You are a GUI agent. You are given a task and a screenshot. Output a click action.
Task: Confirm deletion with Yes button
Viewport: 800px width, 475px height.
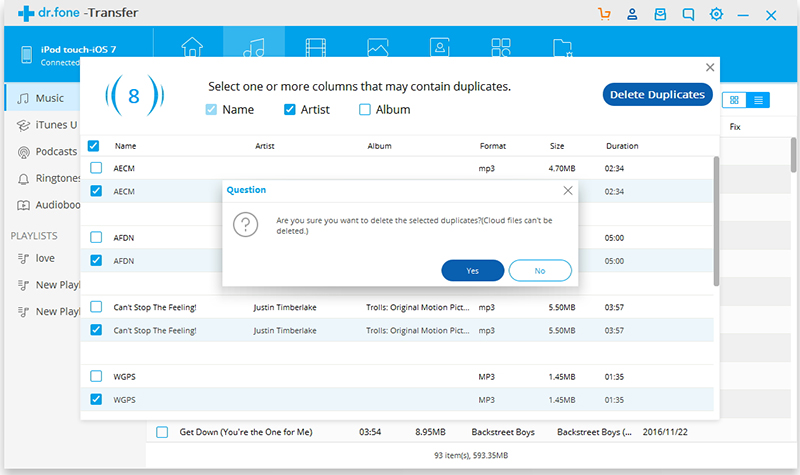(472, 270)
